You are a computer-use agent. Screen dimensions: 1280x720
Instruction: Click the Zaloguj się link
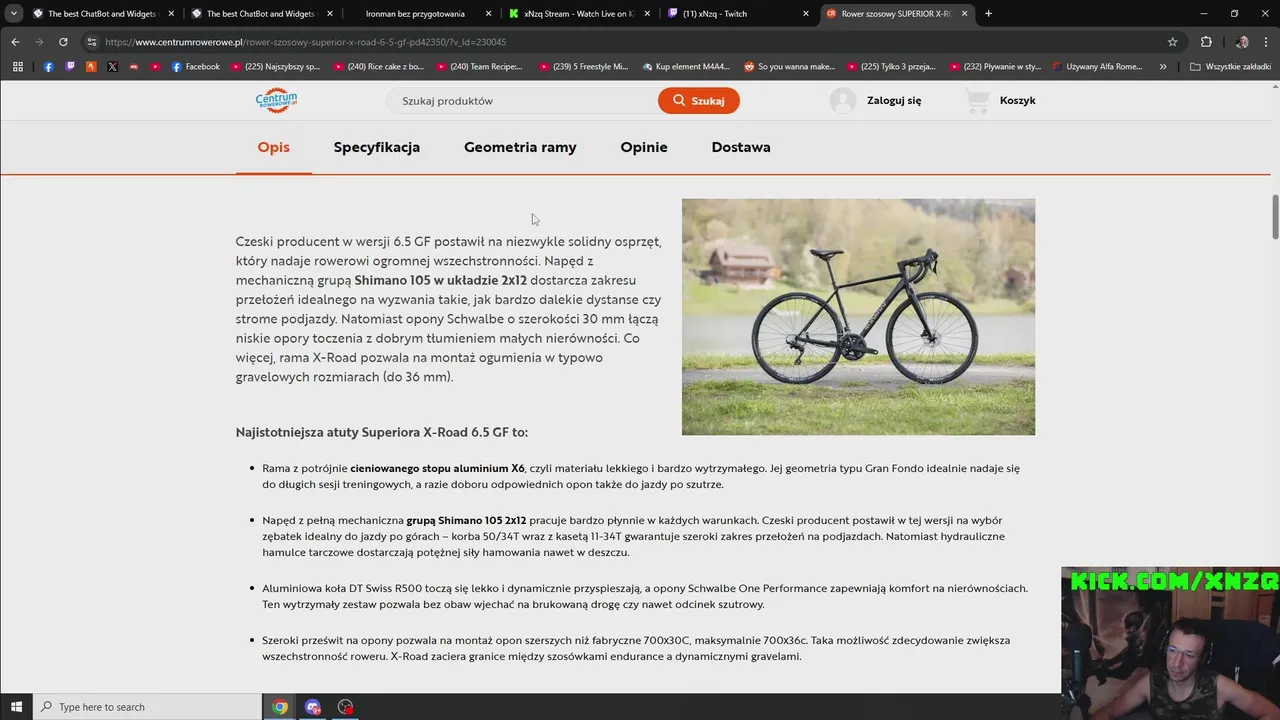[894, 100]
